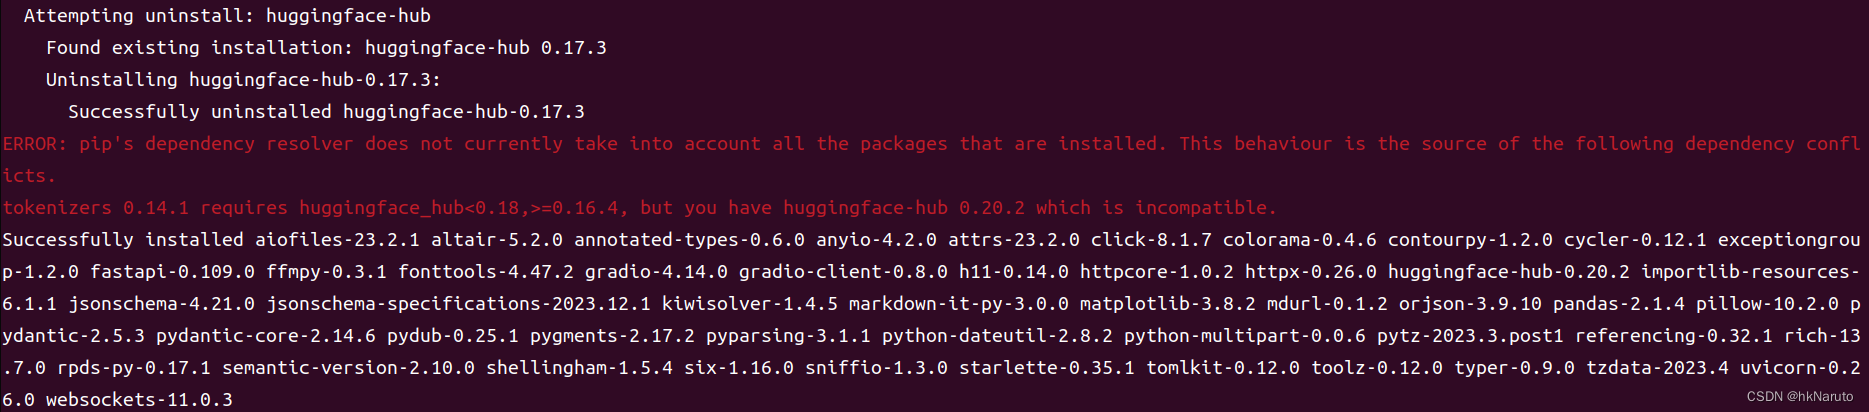The width and height of the screenshot is (1869, 412).
Task: Click 'Successfully uninstalled huggingface-hub-0.17.3' text
Action: 326,112
